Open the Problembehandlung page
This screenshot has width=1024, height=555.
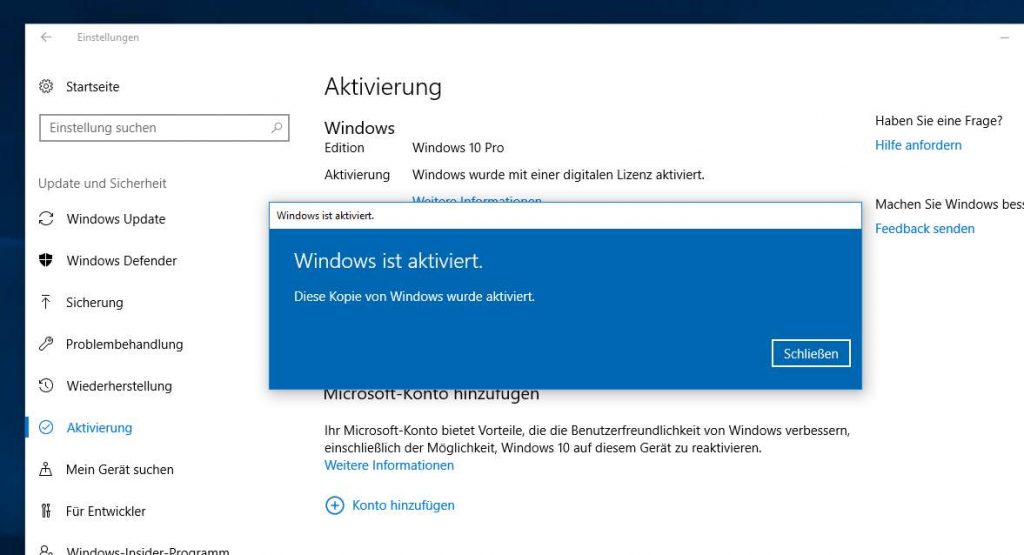pos(124,344)
